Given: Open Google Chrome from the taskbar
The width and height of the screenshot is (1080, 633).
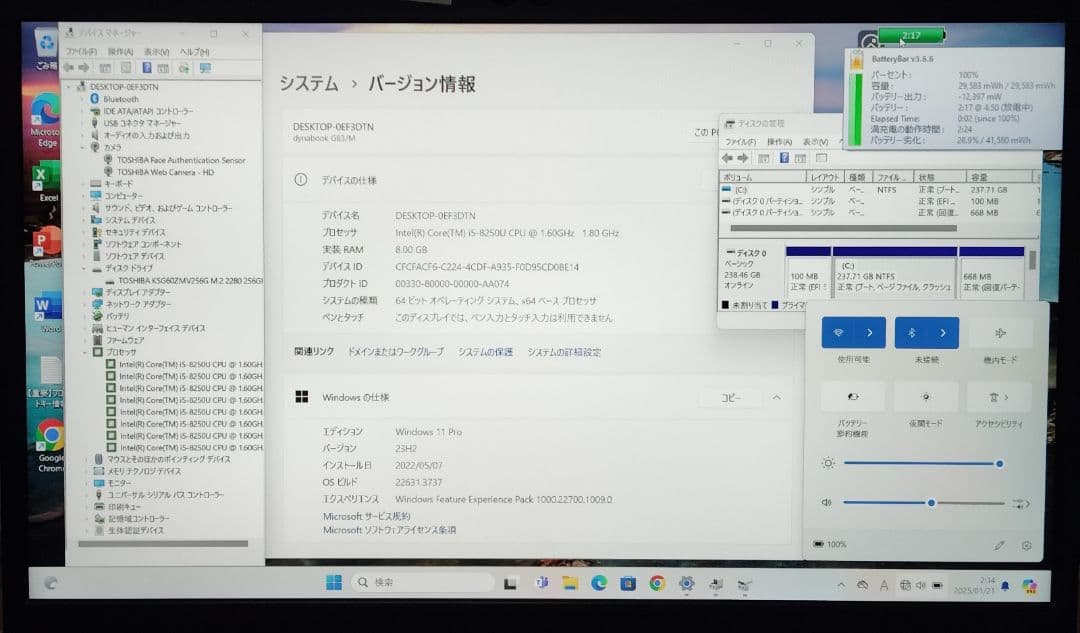Looking at the screenshot, I should (x=657, y=581).
